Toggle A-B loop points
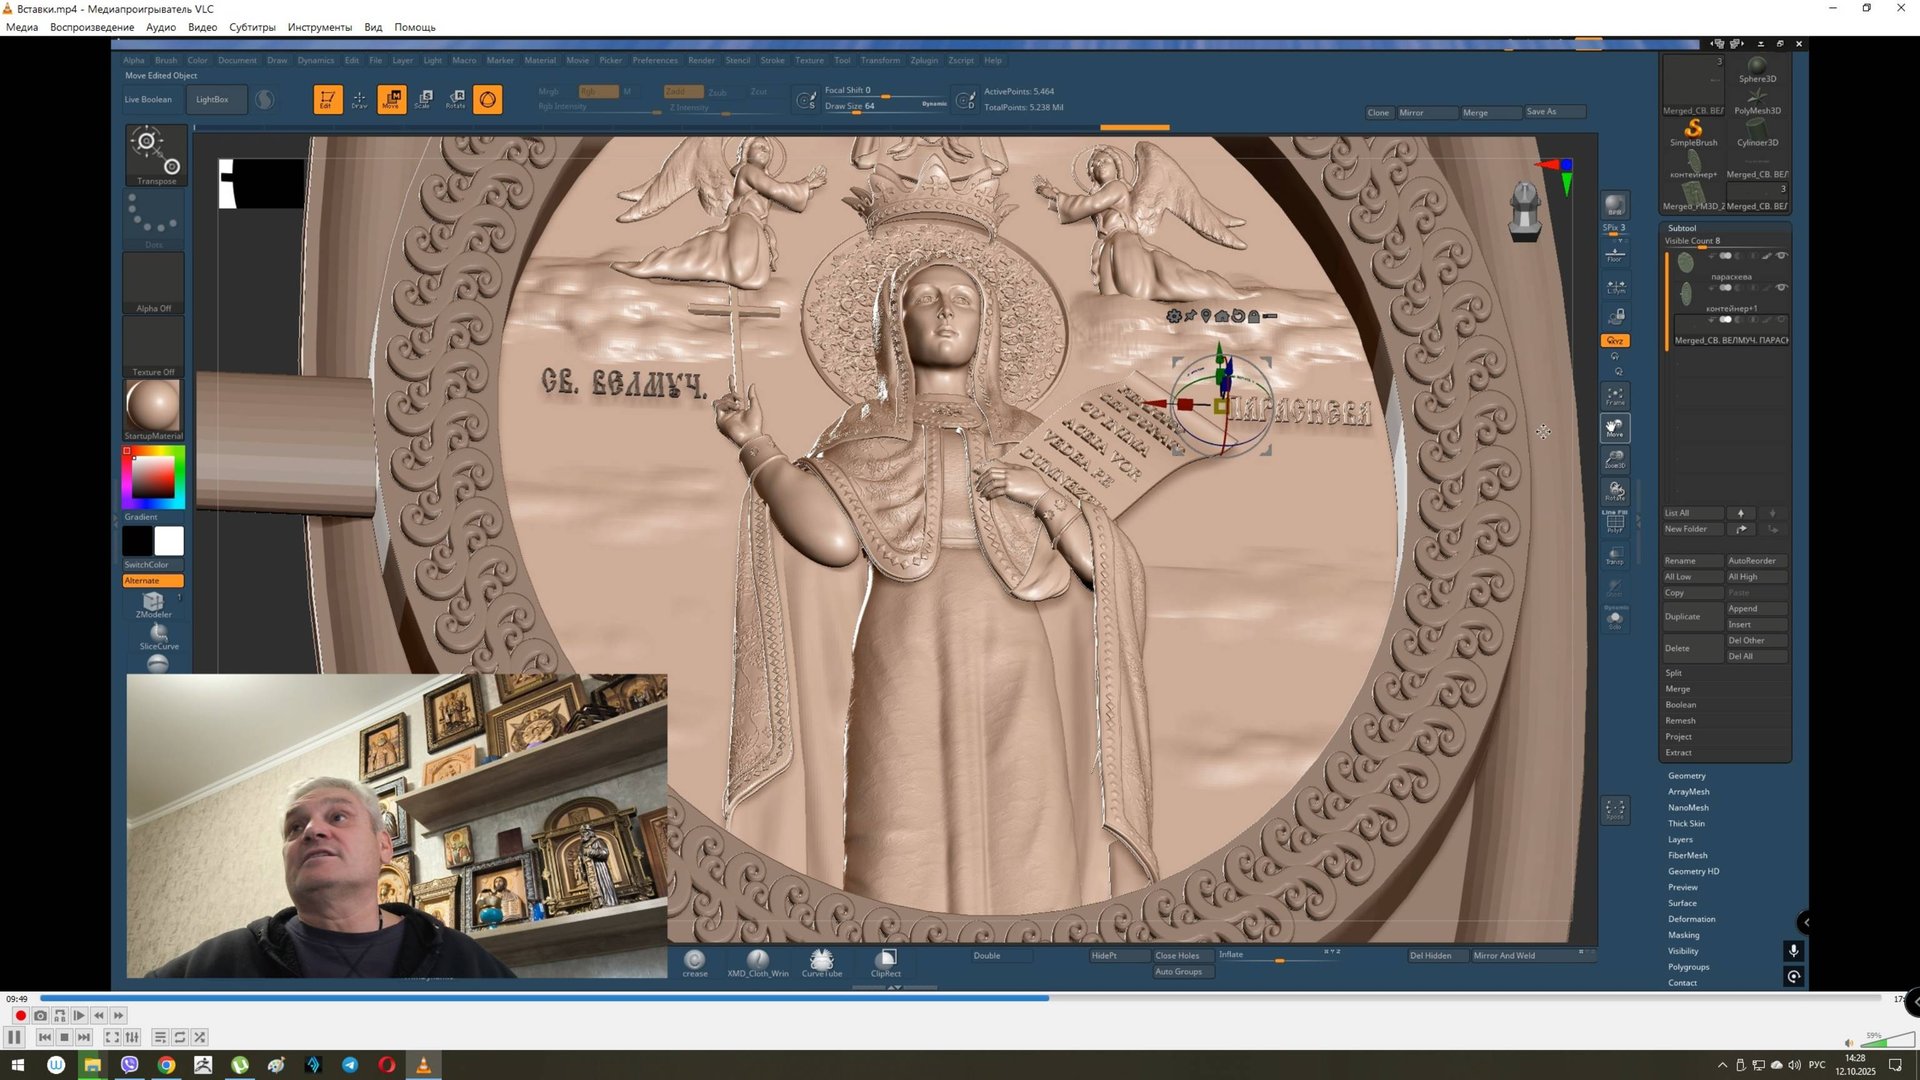The height and width of the screenshot is (1080, 1920). 60,1015
